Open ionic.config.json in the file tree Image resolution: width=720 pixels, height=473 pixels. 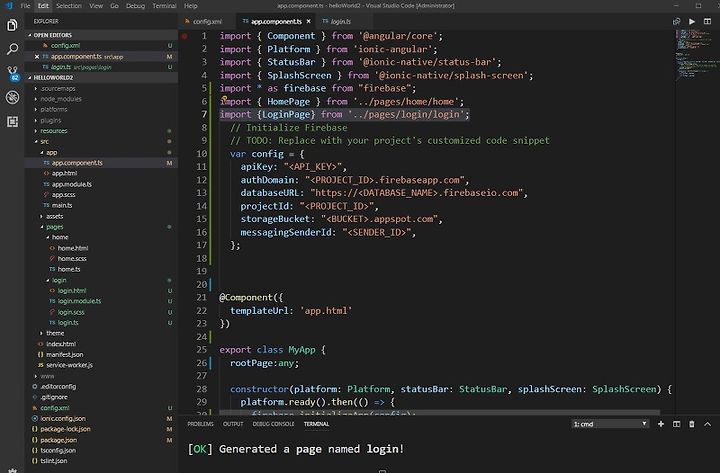pyautogui.click(x=63, y=418)
